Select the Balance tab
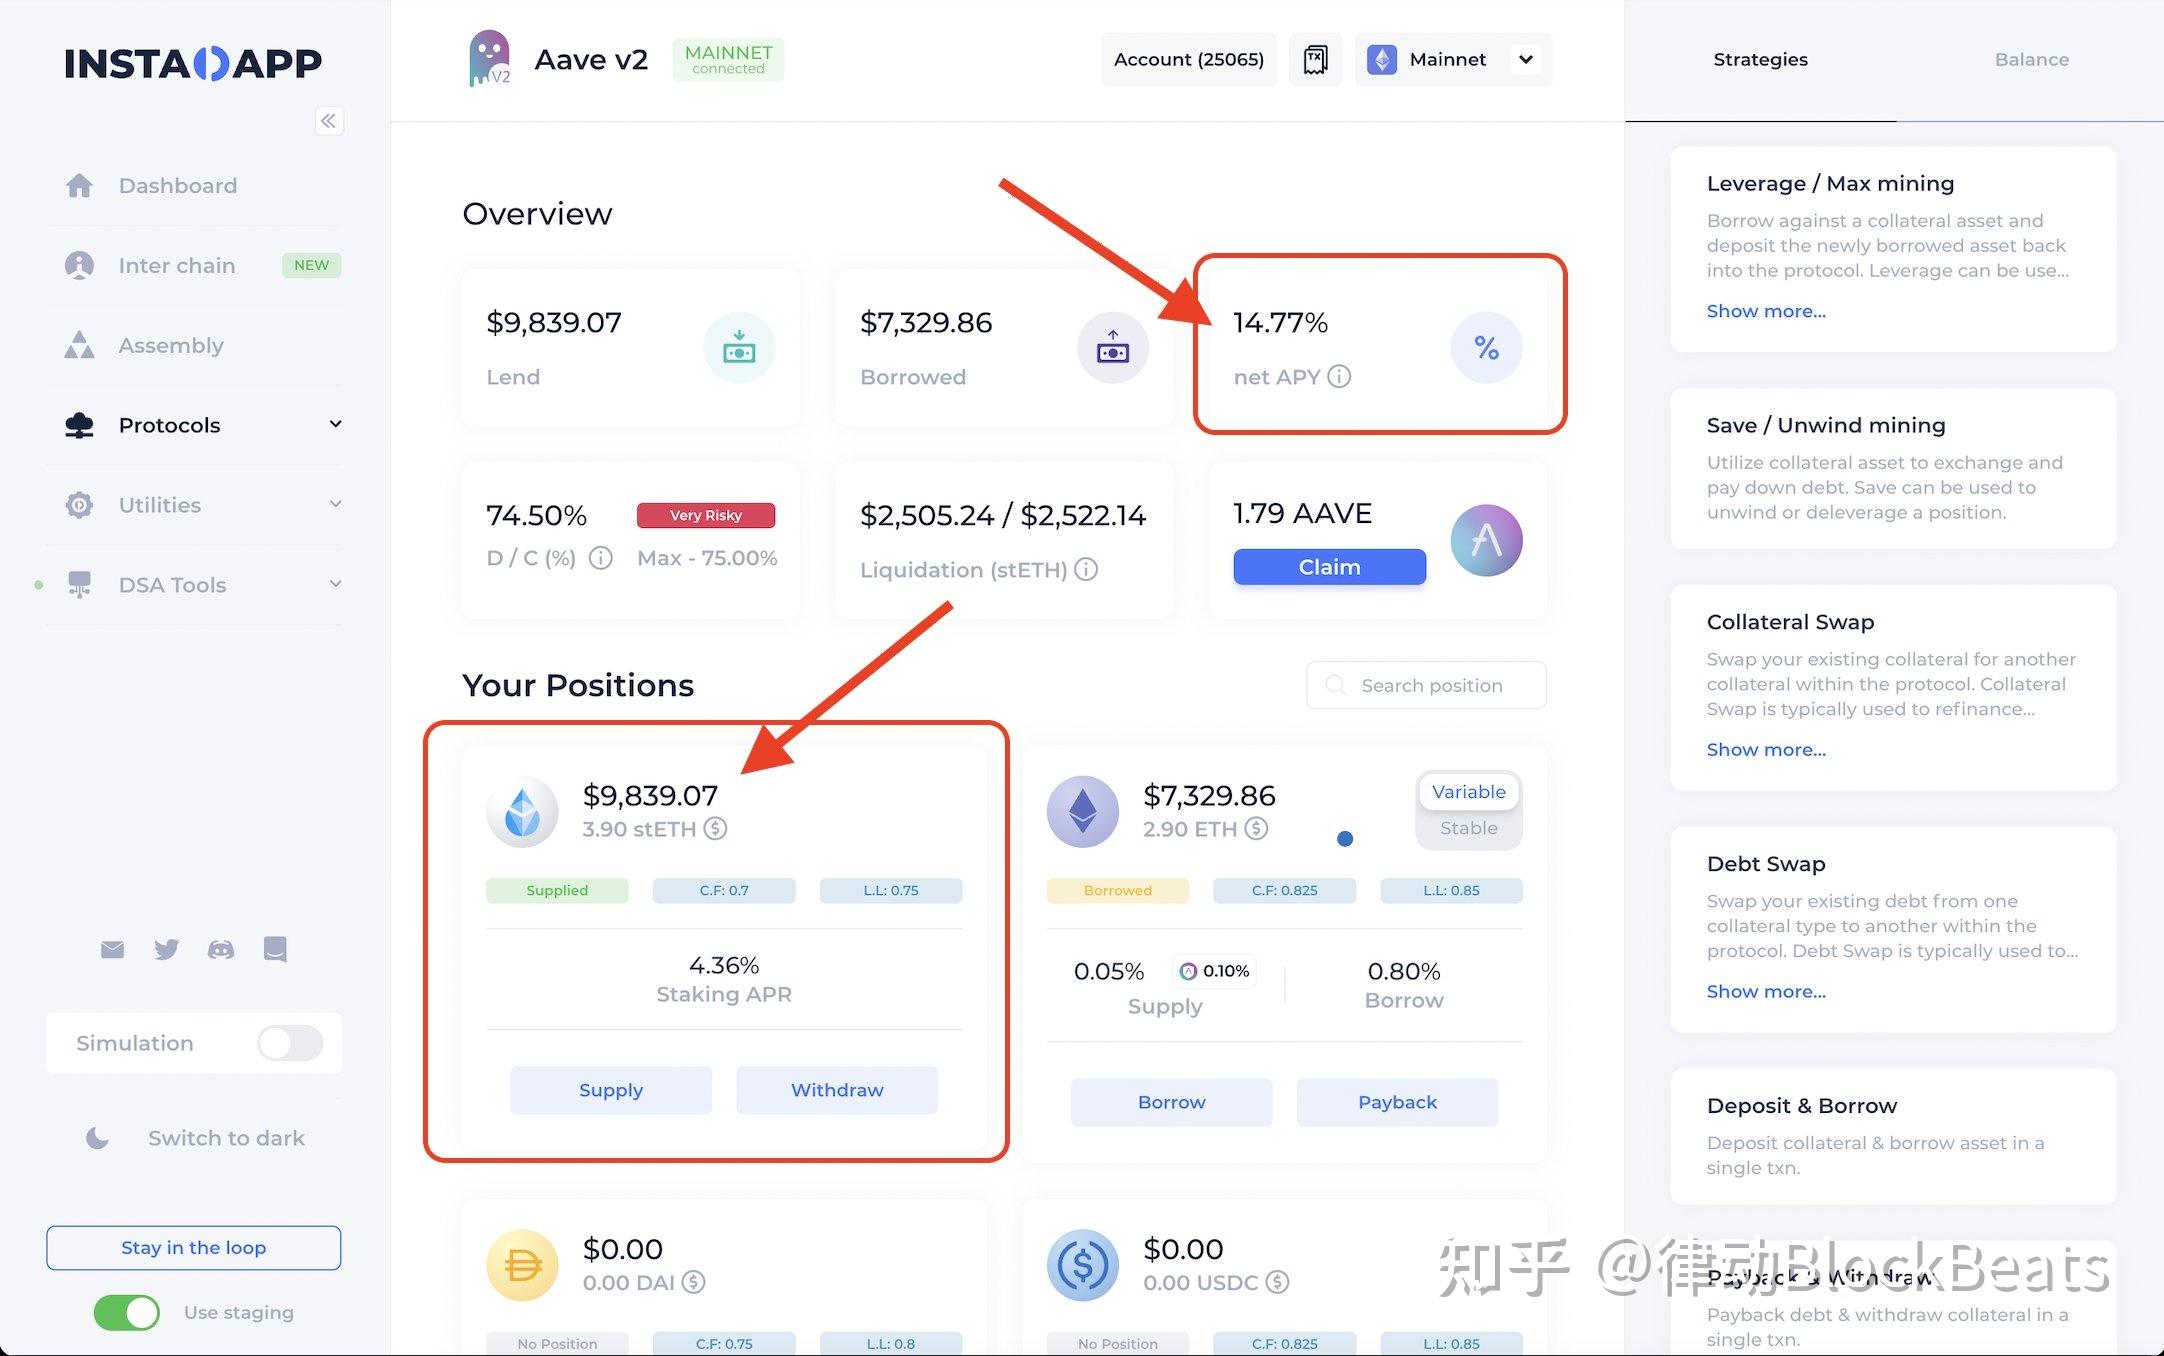2164x1356 pixels. (2030, 59)
